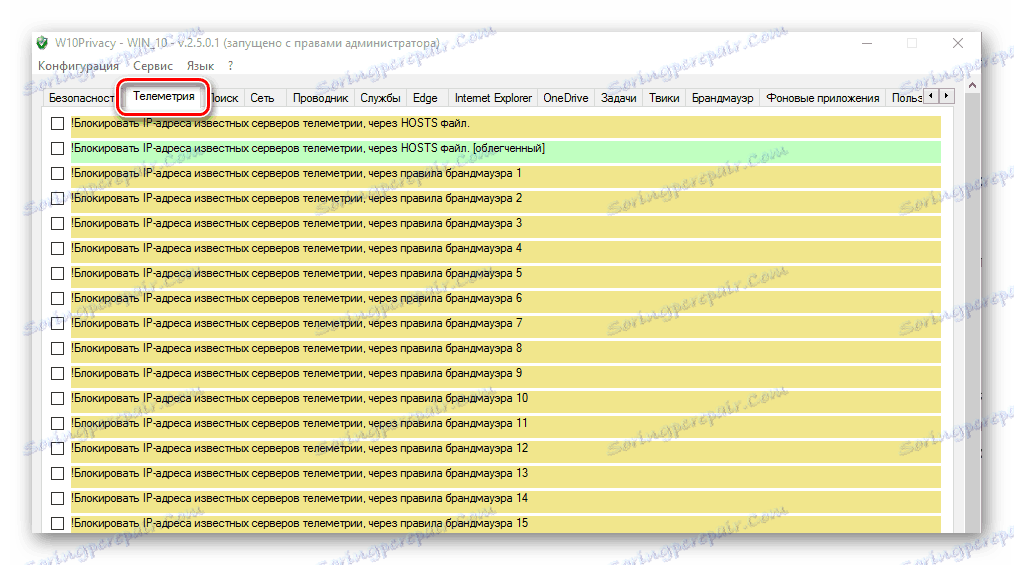Toggle firewall rules 8 checkbox
This screenshot has width=1014, height=565.
pos(58,348)
